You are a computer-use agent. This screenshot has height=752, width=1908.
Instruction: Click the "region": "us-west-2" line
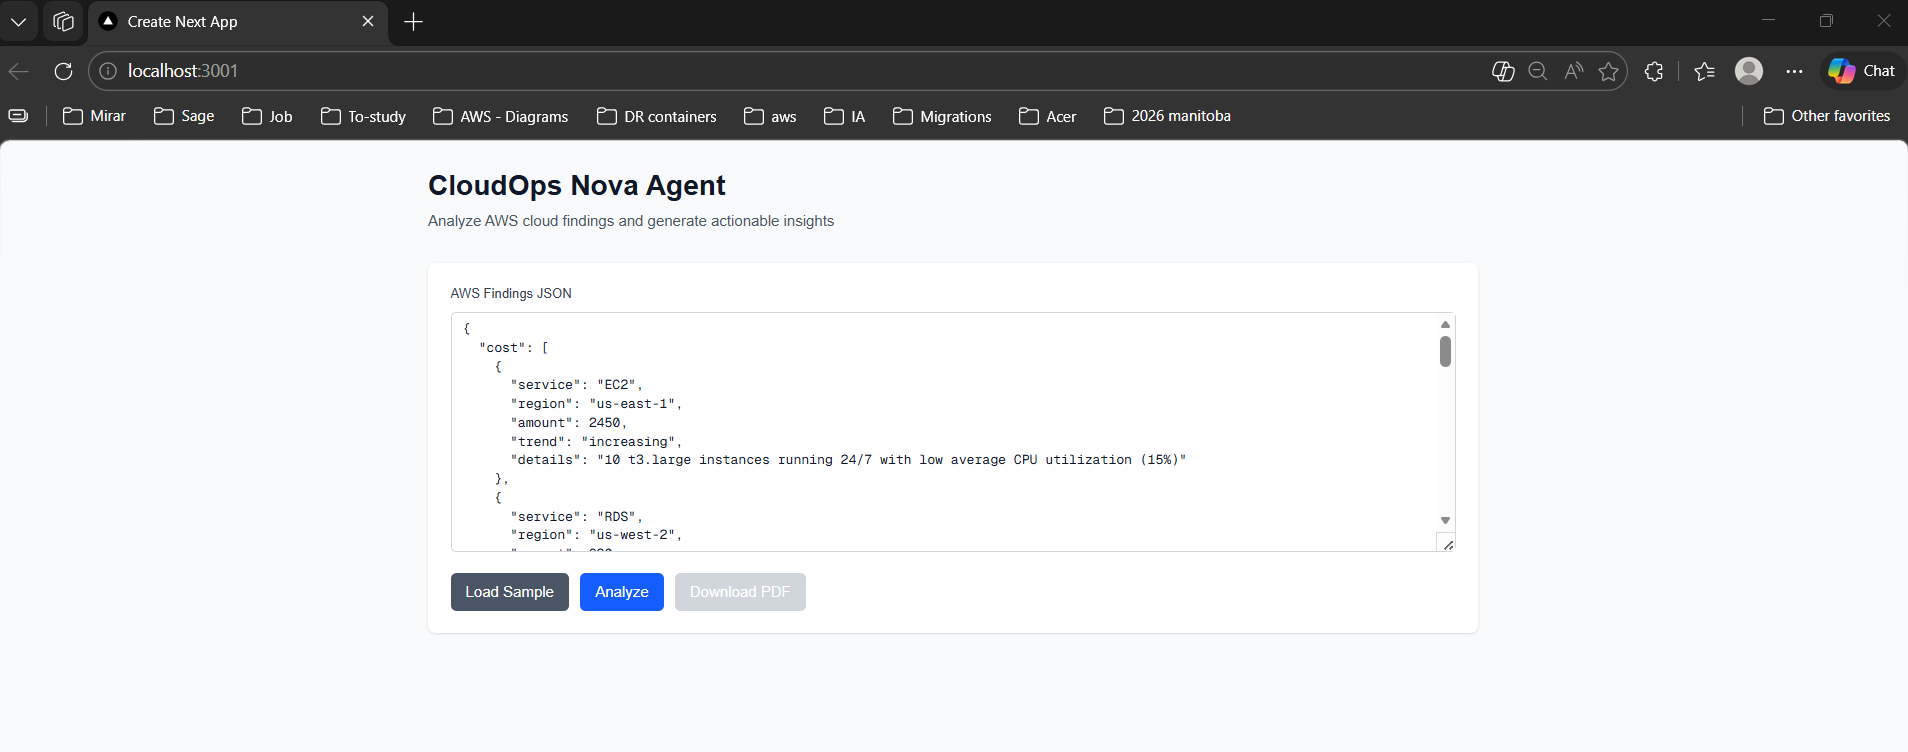pos(596,535)
